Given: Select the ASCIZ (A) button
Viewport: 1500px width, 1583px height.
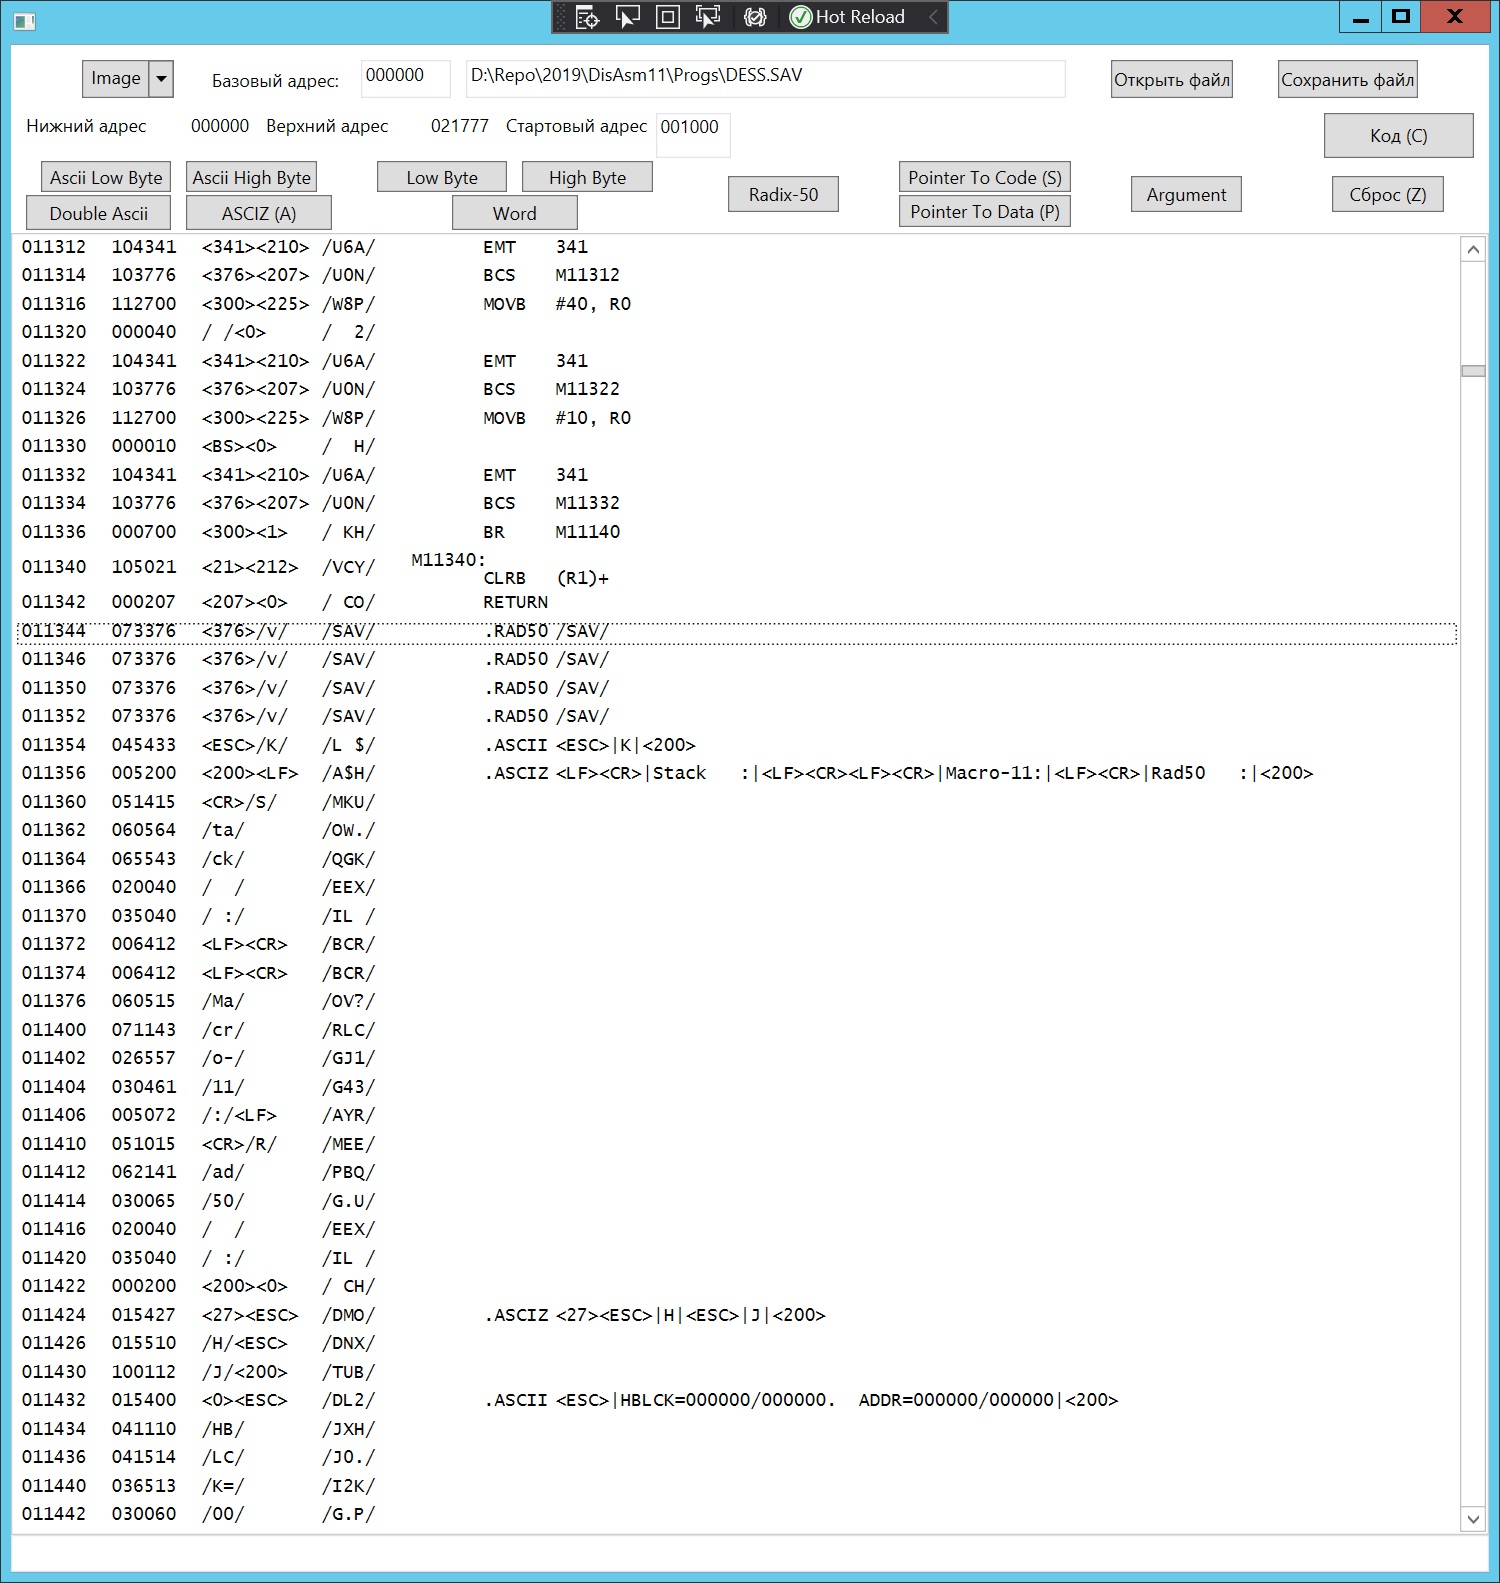Looking at the screenshot, I should 259,213.
